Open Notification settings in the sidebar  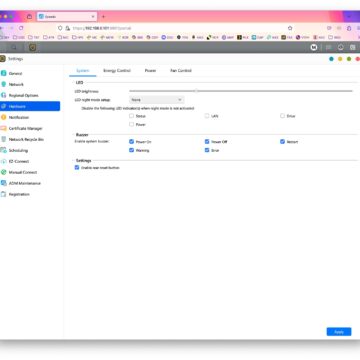pos(19,117)
